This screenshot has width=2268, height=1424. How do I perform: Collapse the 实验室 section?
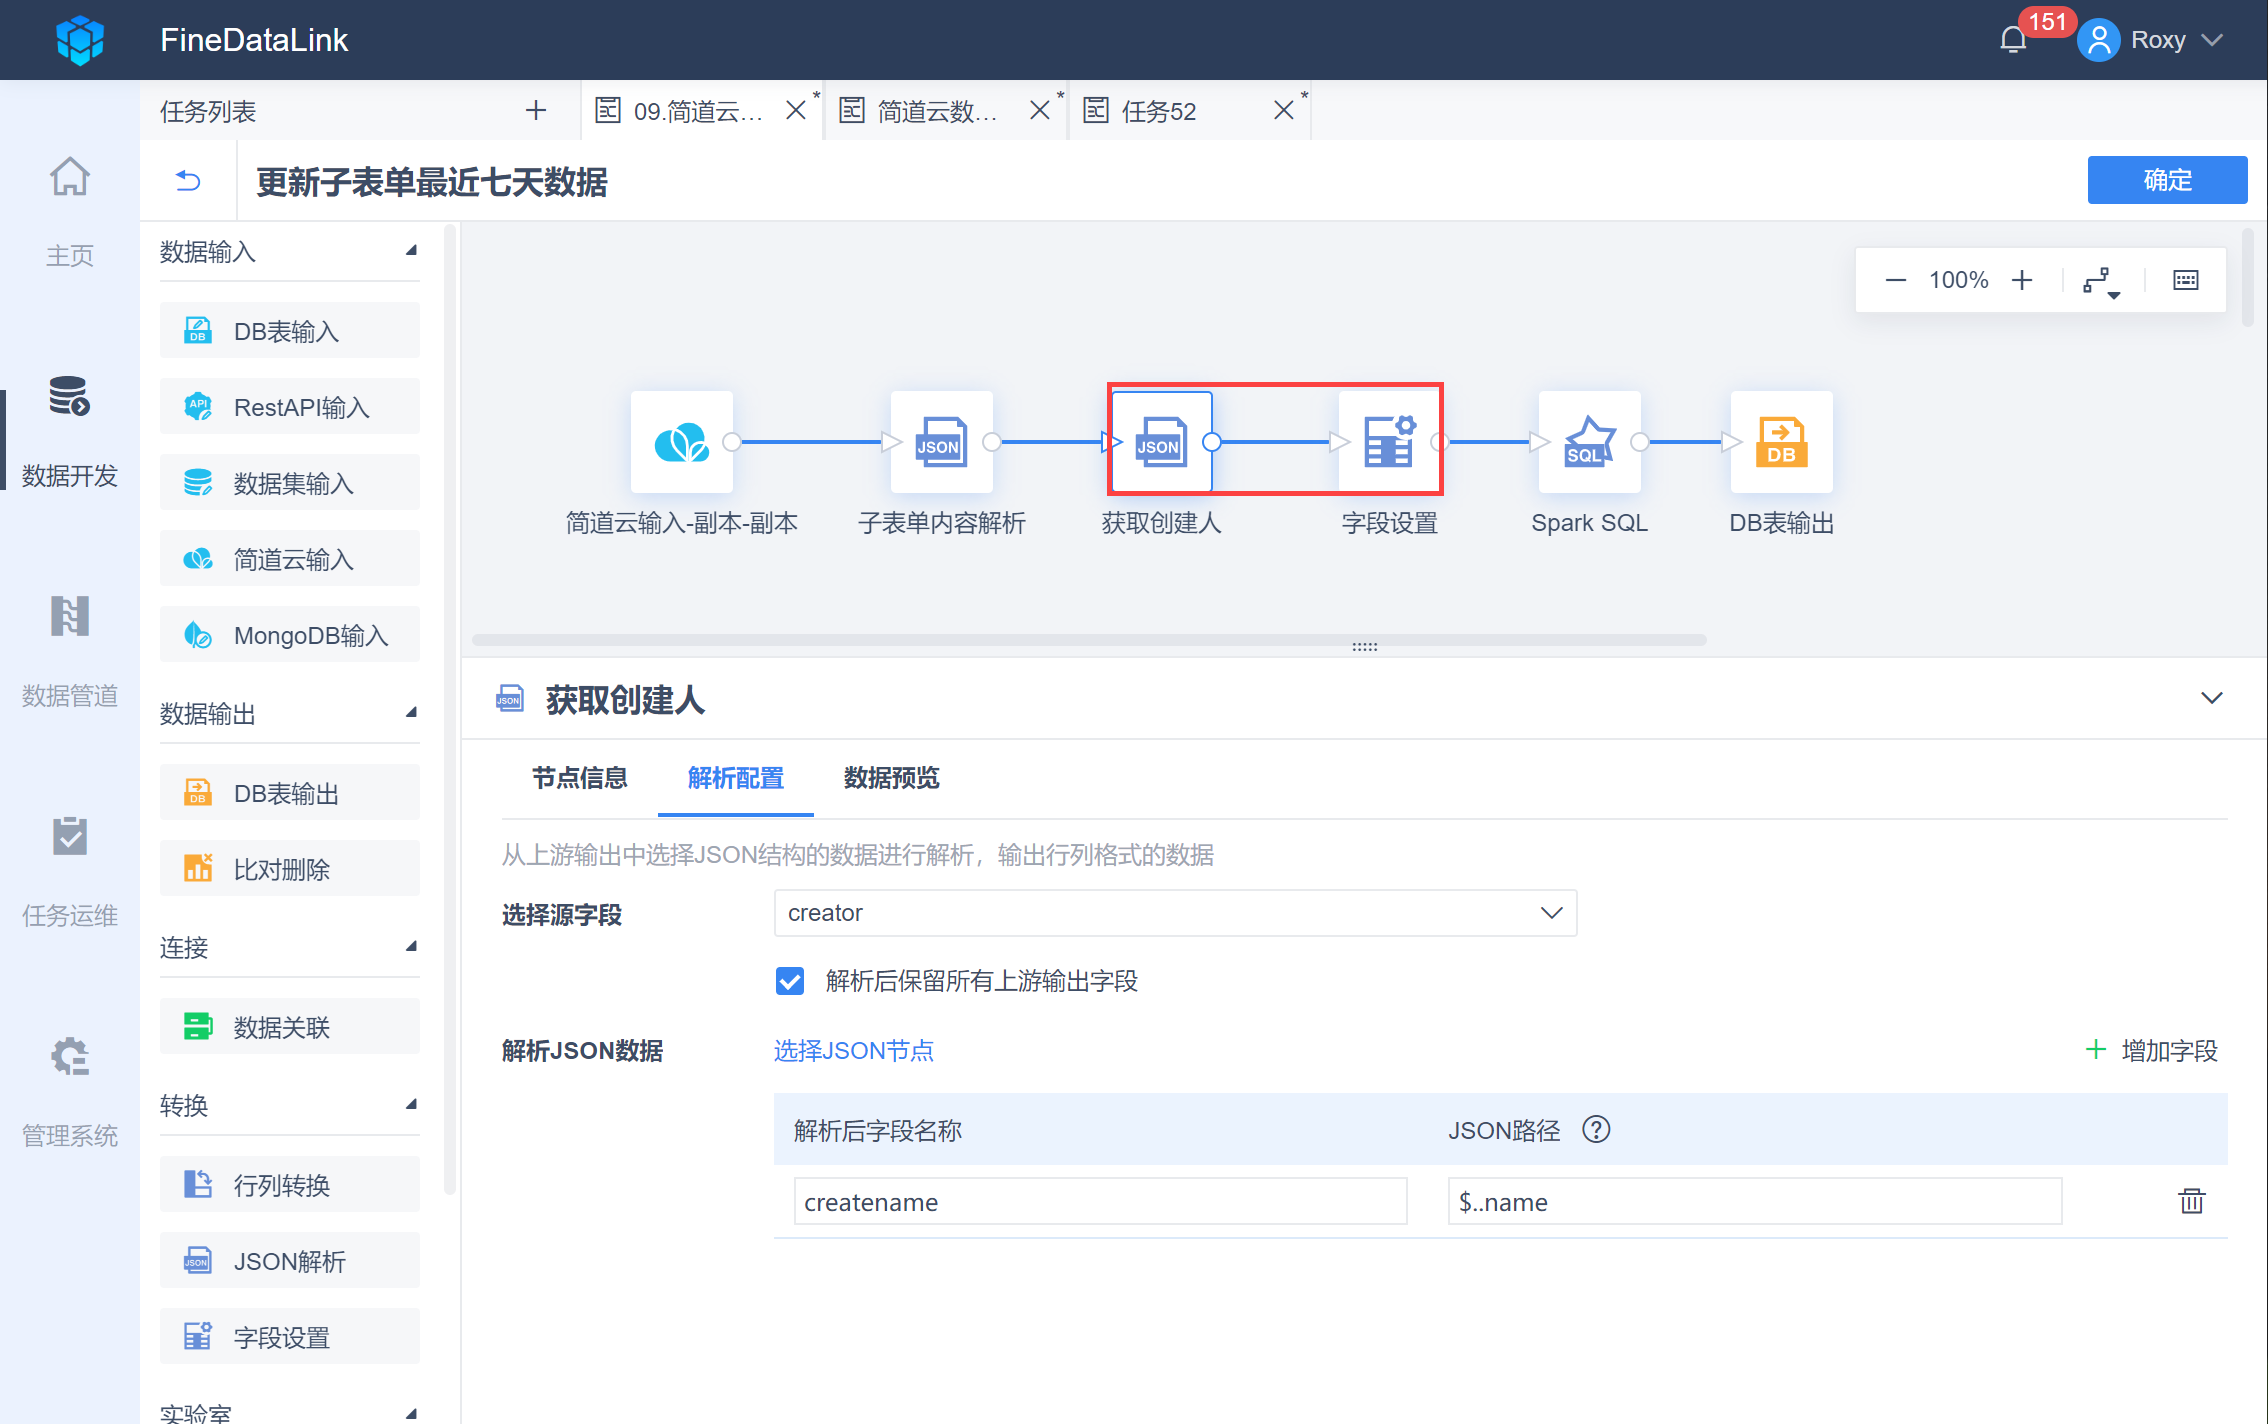[411, 1413]
